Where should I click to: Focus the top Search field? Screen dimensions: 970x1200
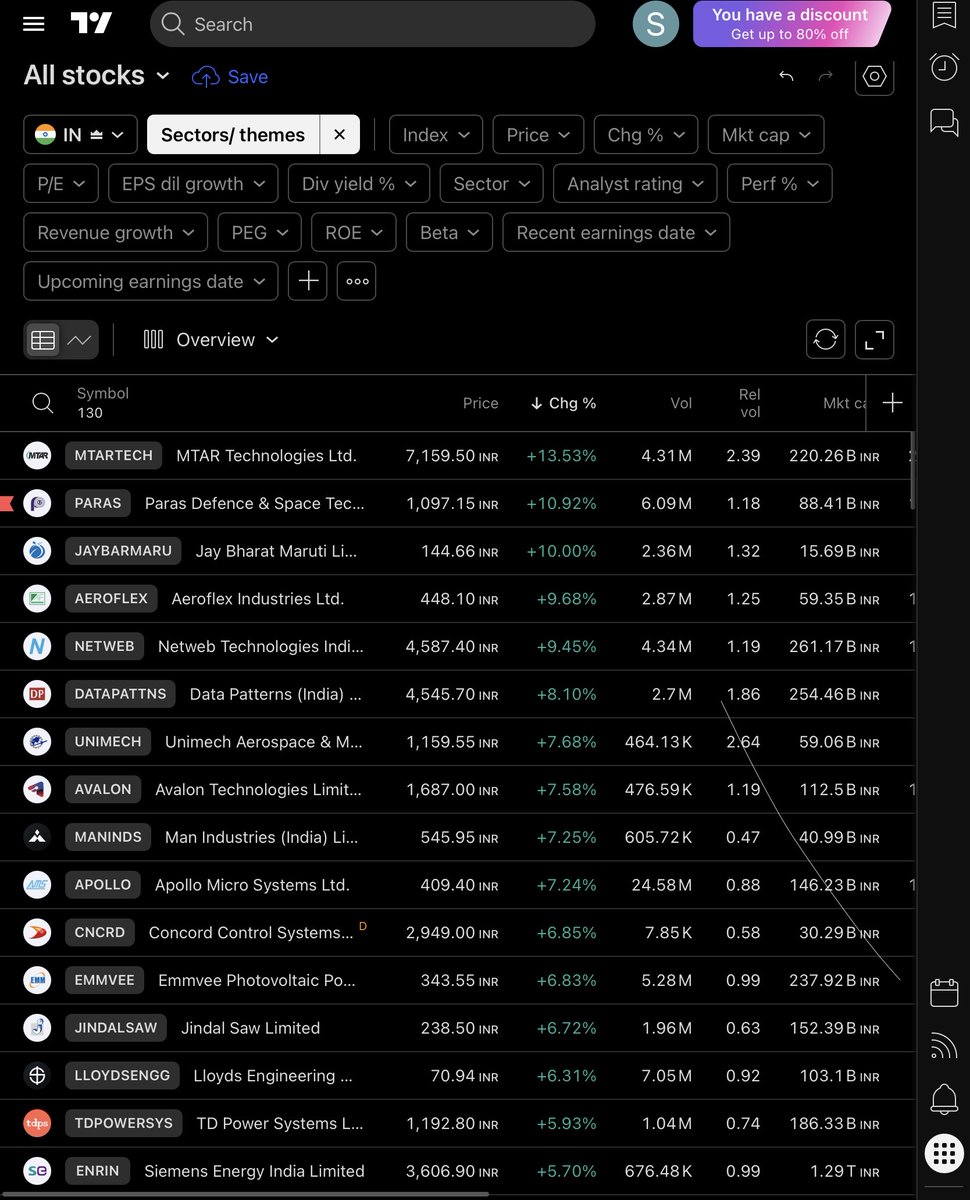tap(372, 24)
